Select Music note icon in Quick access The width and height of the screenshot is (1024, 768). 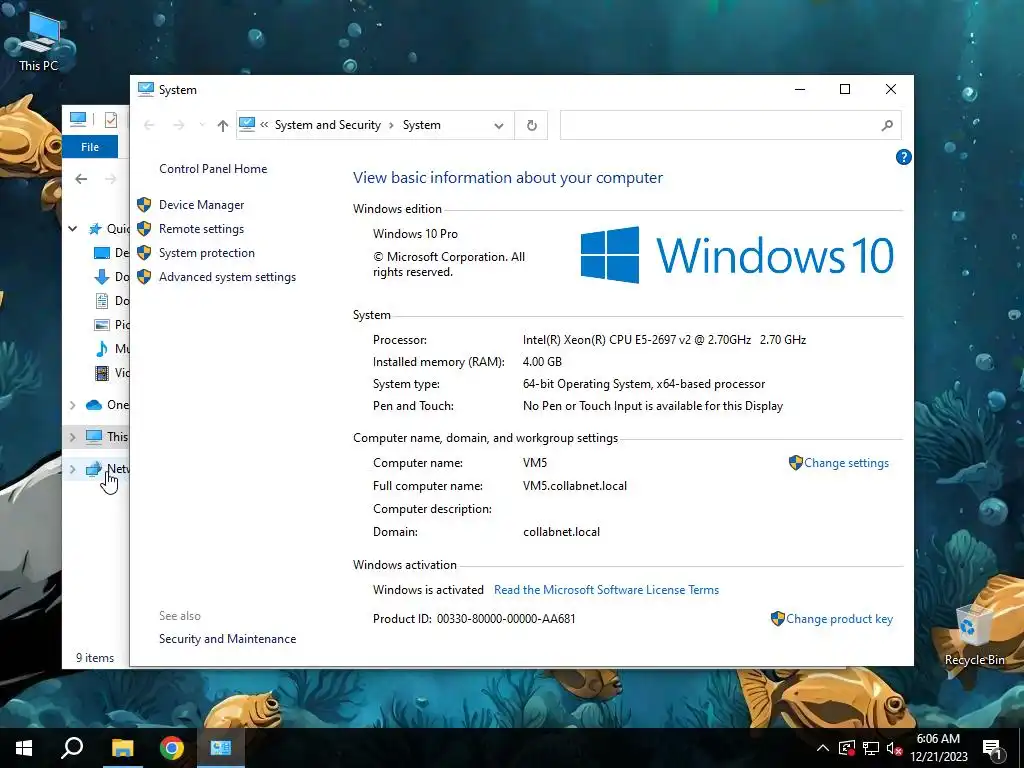click(102, 349)
